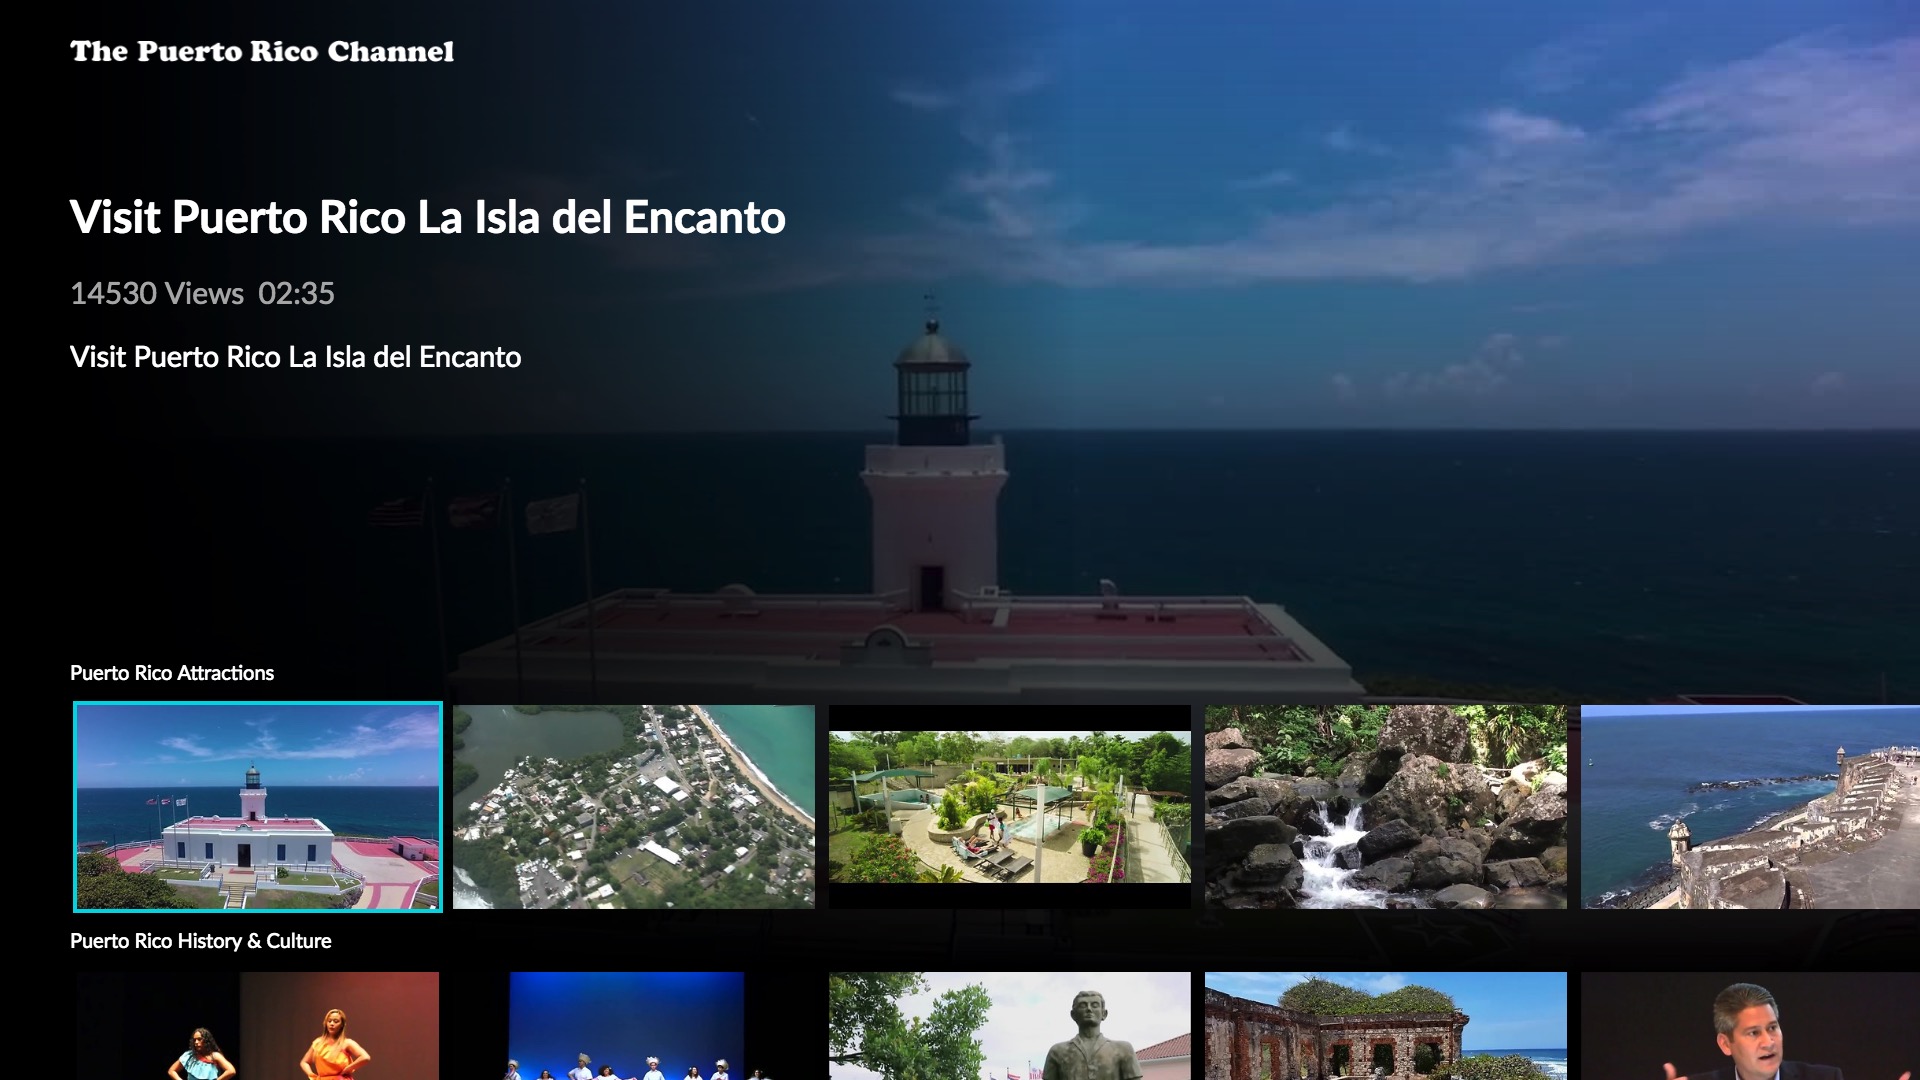The image size is (1920, 1080).
Task: Select the two dancers on red stage thumbnail
Action: click(x=258, y=1026)
